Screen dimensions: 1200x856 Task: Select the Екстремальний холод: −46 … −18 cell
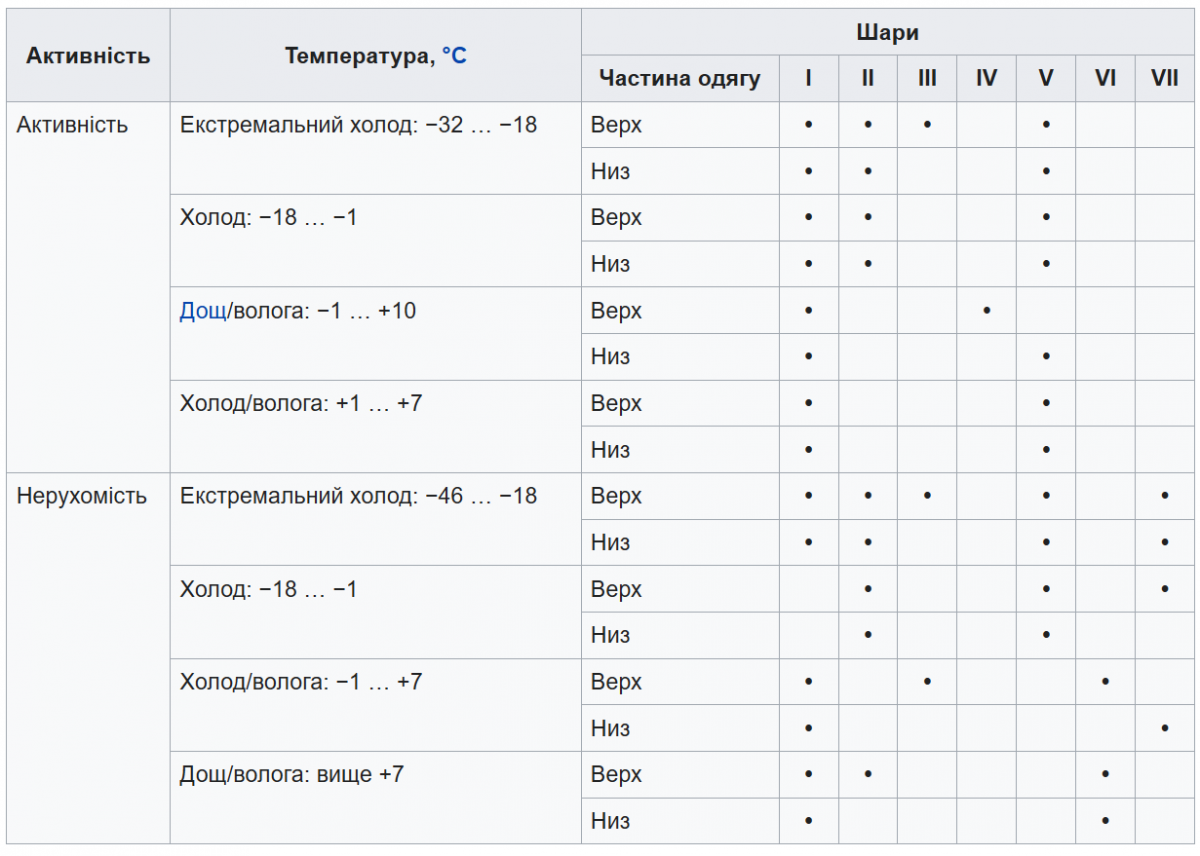[x=358, y=496]
